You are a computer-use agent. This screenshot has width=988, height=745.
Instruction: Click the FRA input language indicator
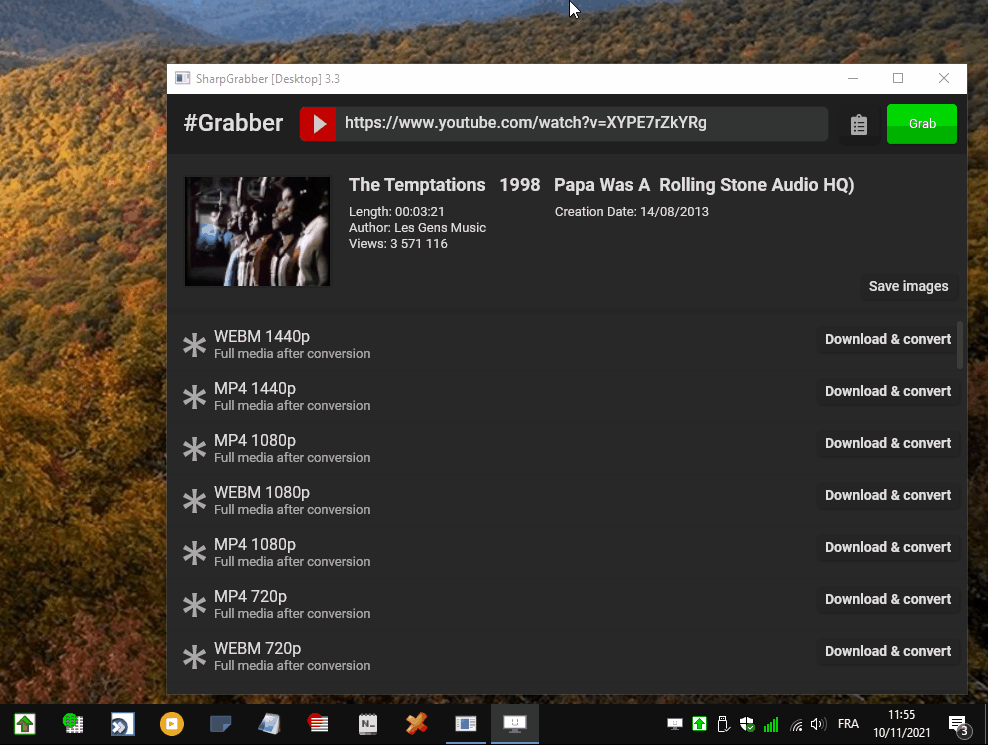(x=848, y=724)
